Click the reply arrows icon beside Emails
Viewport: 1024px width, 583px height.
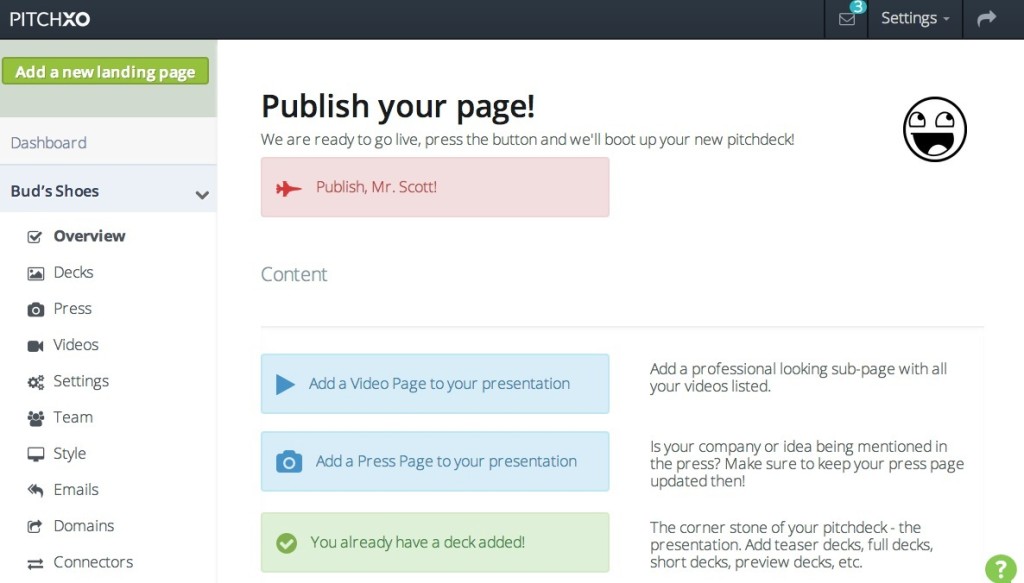35,490
